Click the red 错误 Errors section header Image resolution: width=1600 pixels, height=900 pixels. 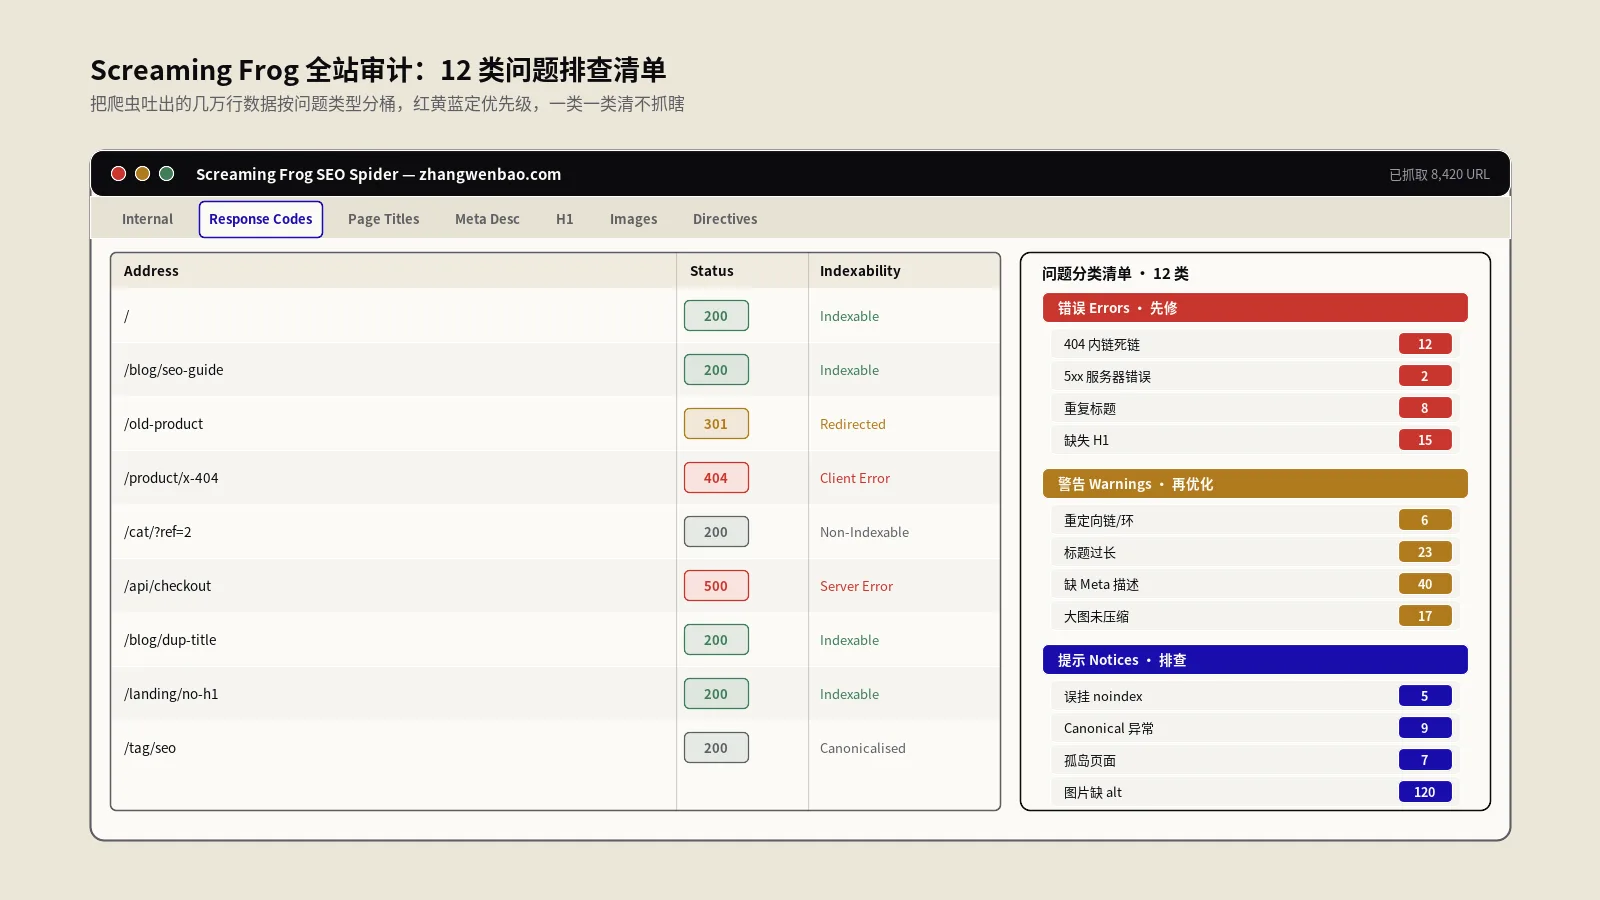point(1255,308)
